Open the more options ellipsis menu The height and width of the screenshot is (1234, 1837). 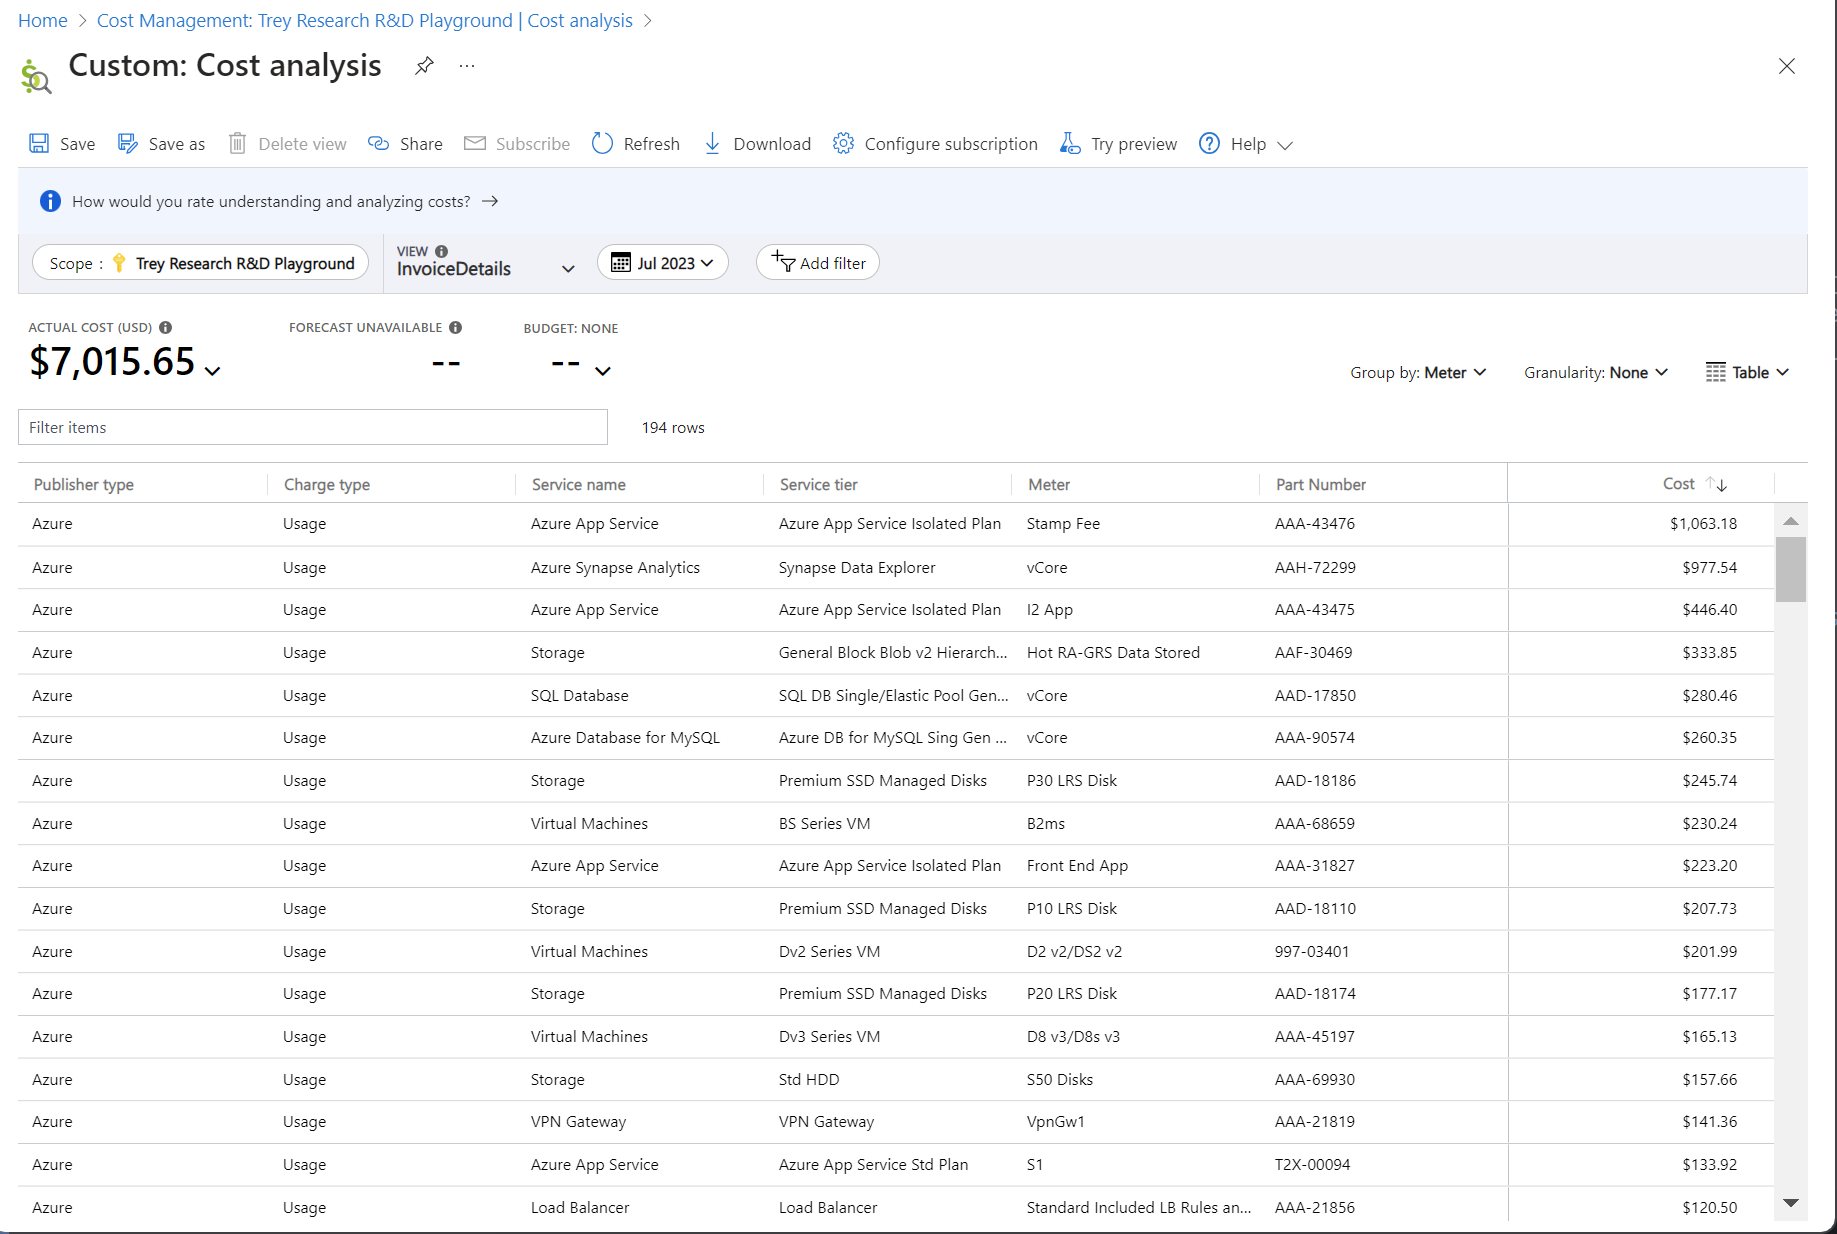pos(467,66)
